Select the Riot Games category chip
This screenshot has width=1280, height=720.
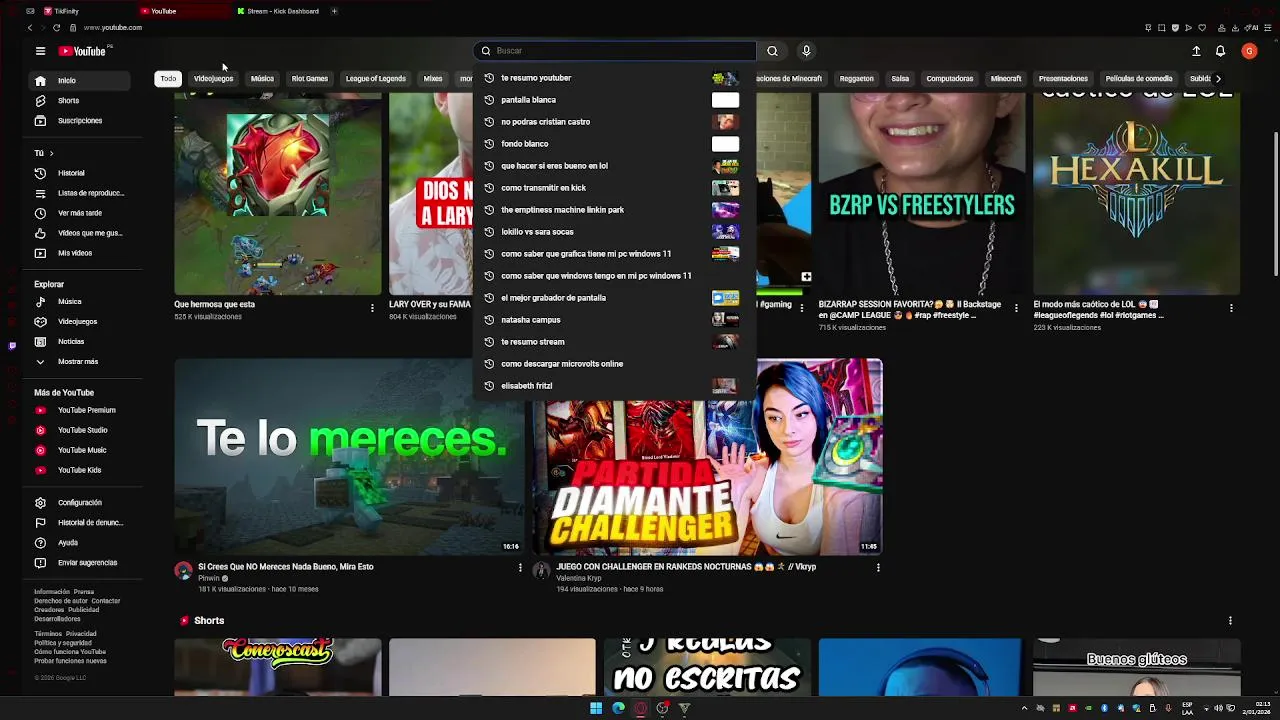[x=309, y=78]
